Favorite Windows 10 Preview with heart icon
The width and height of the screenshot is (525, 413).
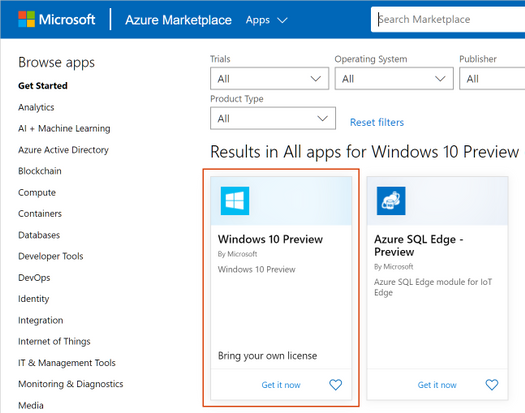pyautogui.click(x=335, y=385)
